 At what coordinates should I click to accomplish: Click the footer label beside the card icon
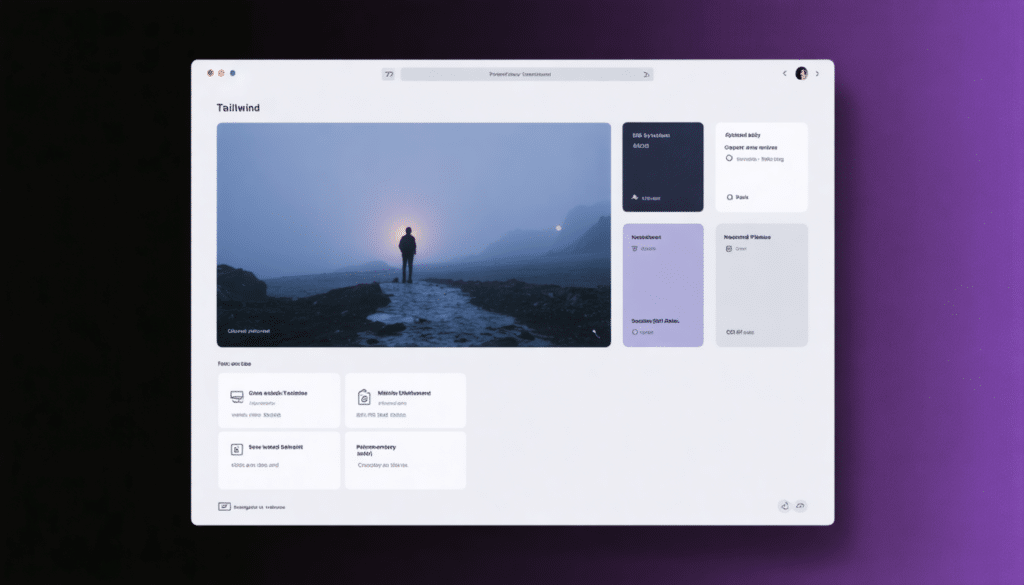(259, 507)
